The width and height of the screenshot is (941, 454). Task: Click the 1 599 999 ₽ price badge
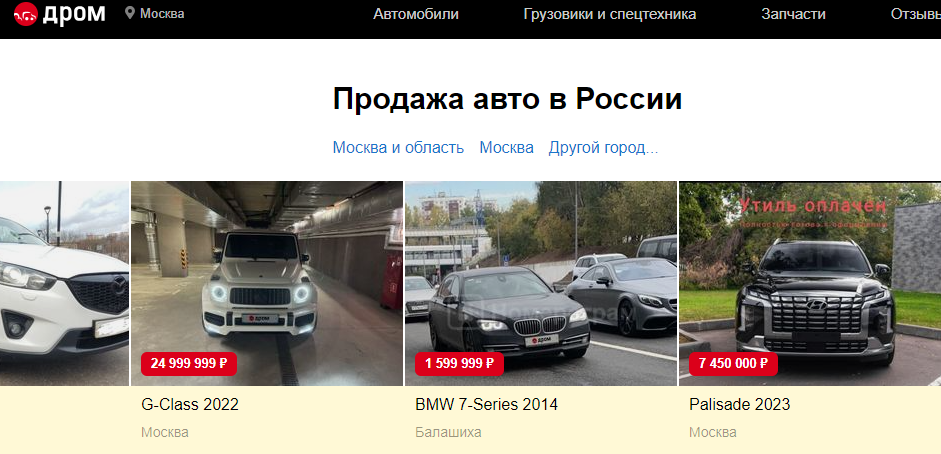click(460, 363)
